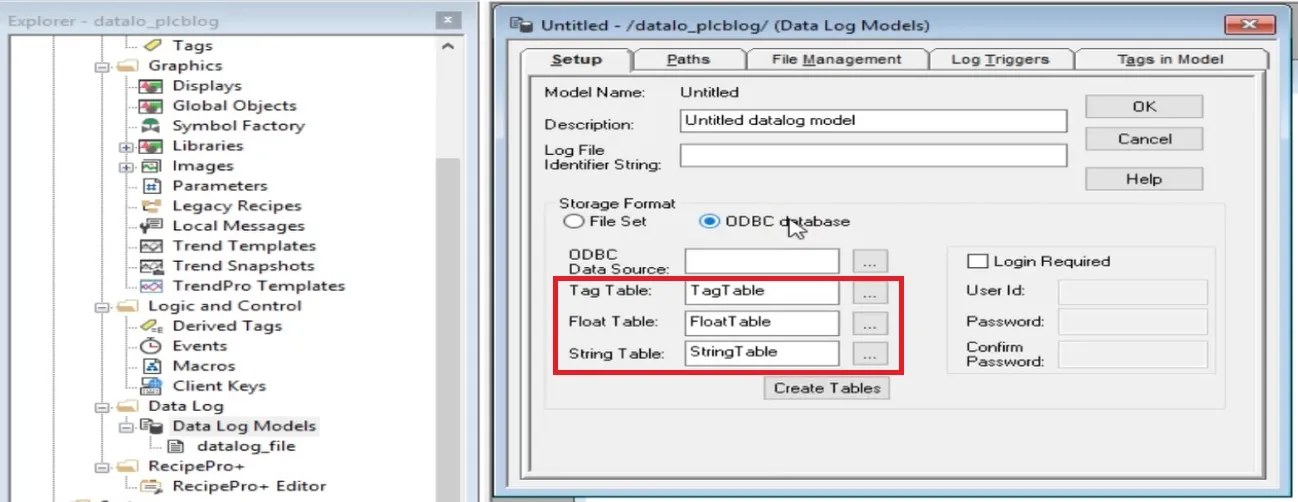Click the Symbol Factory icon
This screenshot has width=1298, height=502.
click(x=152, y=126)
